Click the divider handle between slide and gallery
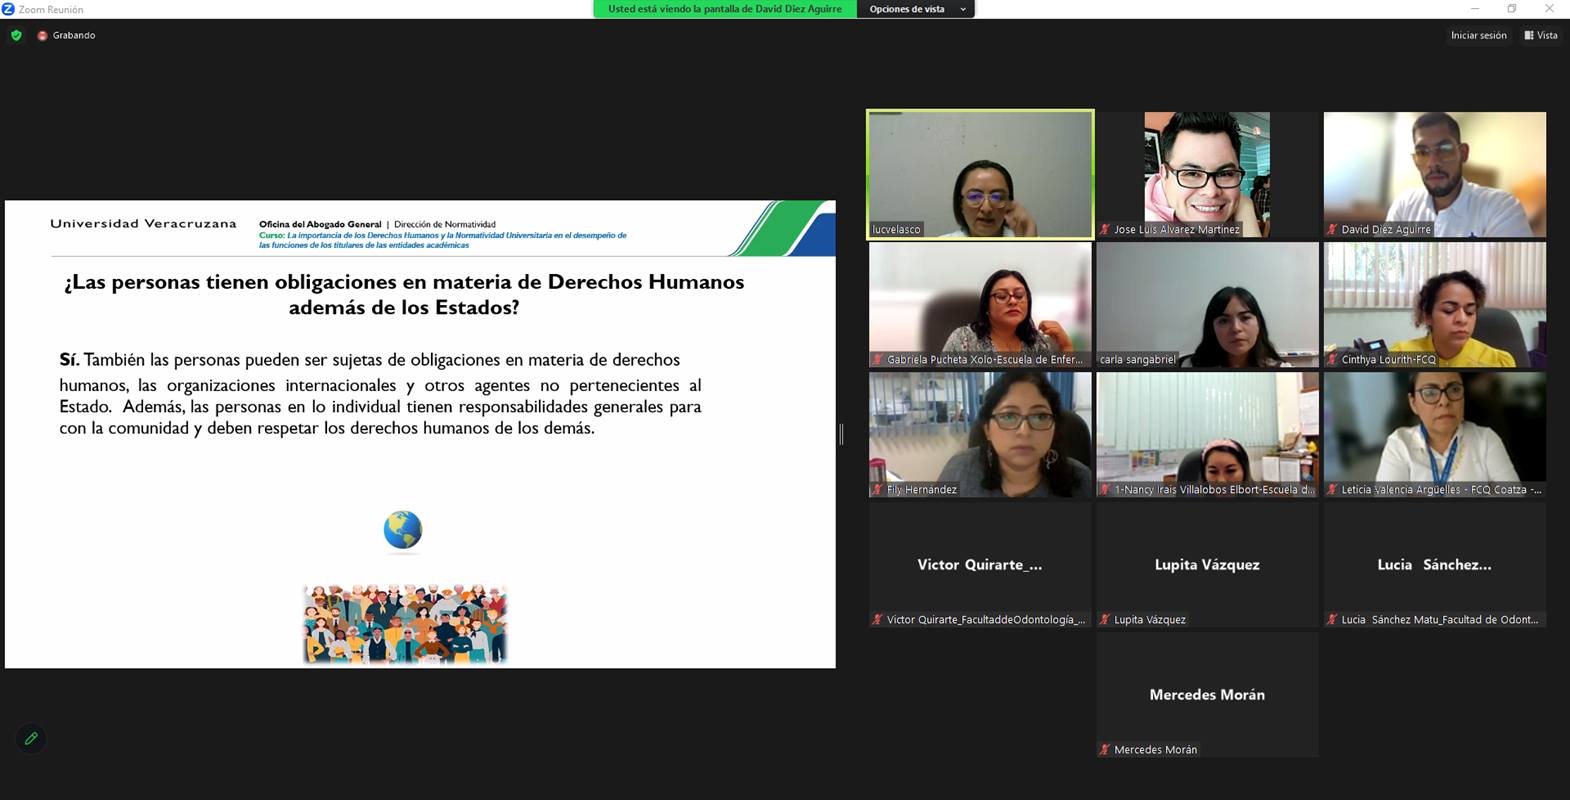Screen dimensions: 1570x800 click(841, 434)
